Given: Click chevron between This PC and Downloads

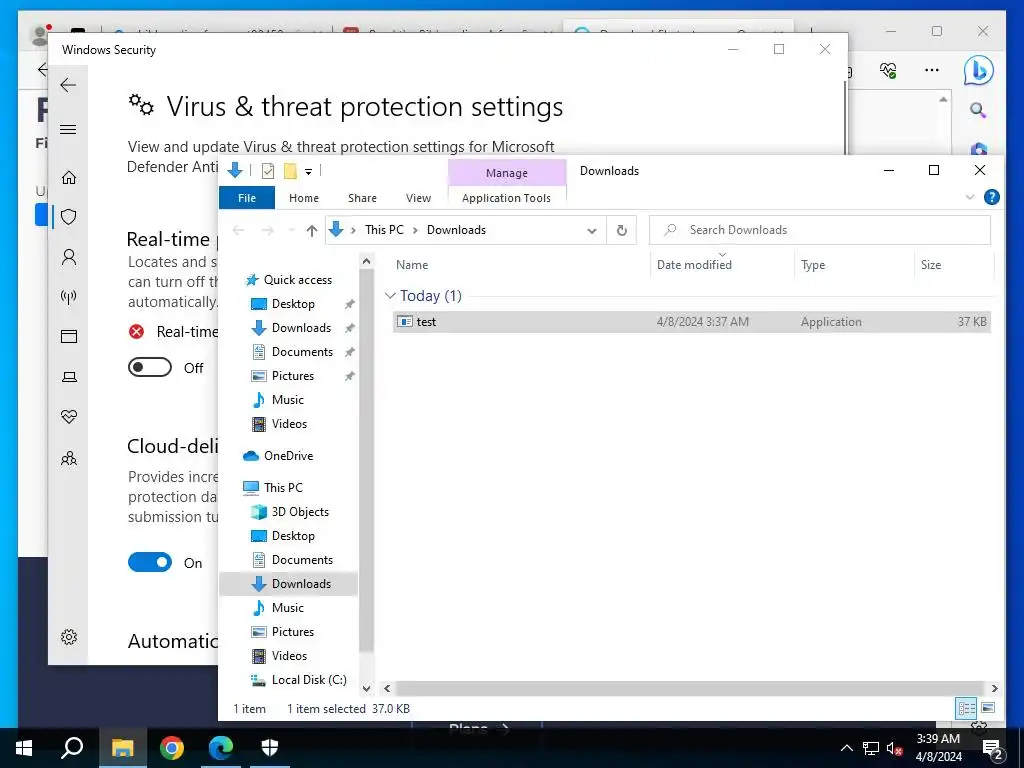Looking at the screenshot, I should 415,230.
